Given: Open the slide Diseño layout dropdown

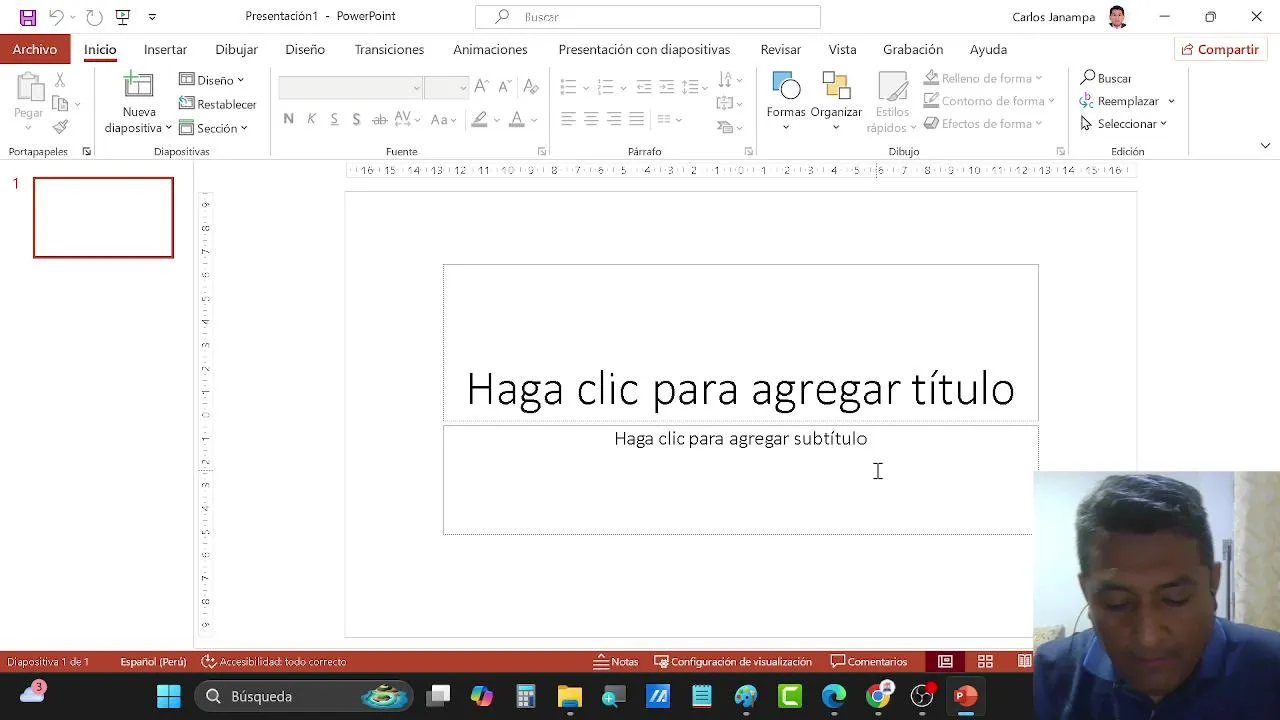Looking at the screenshot, I should (212, 80).
